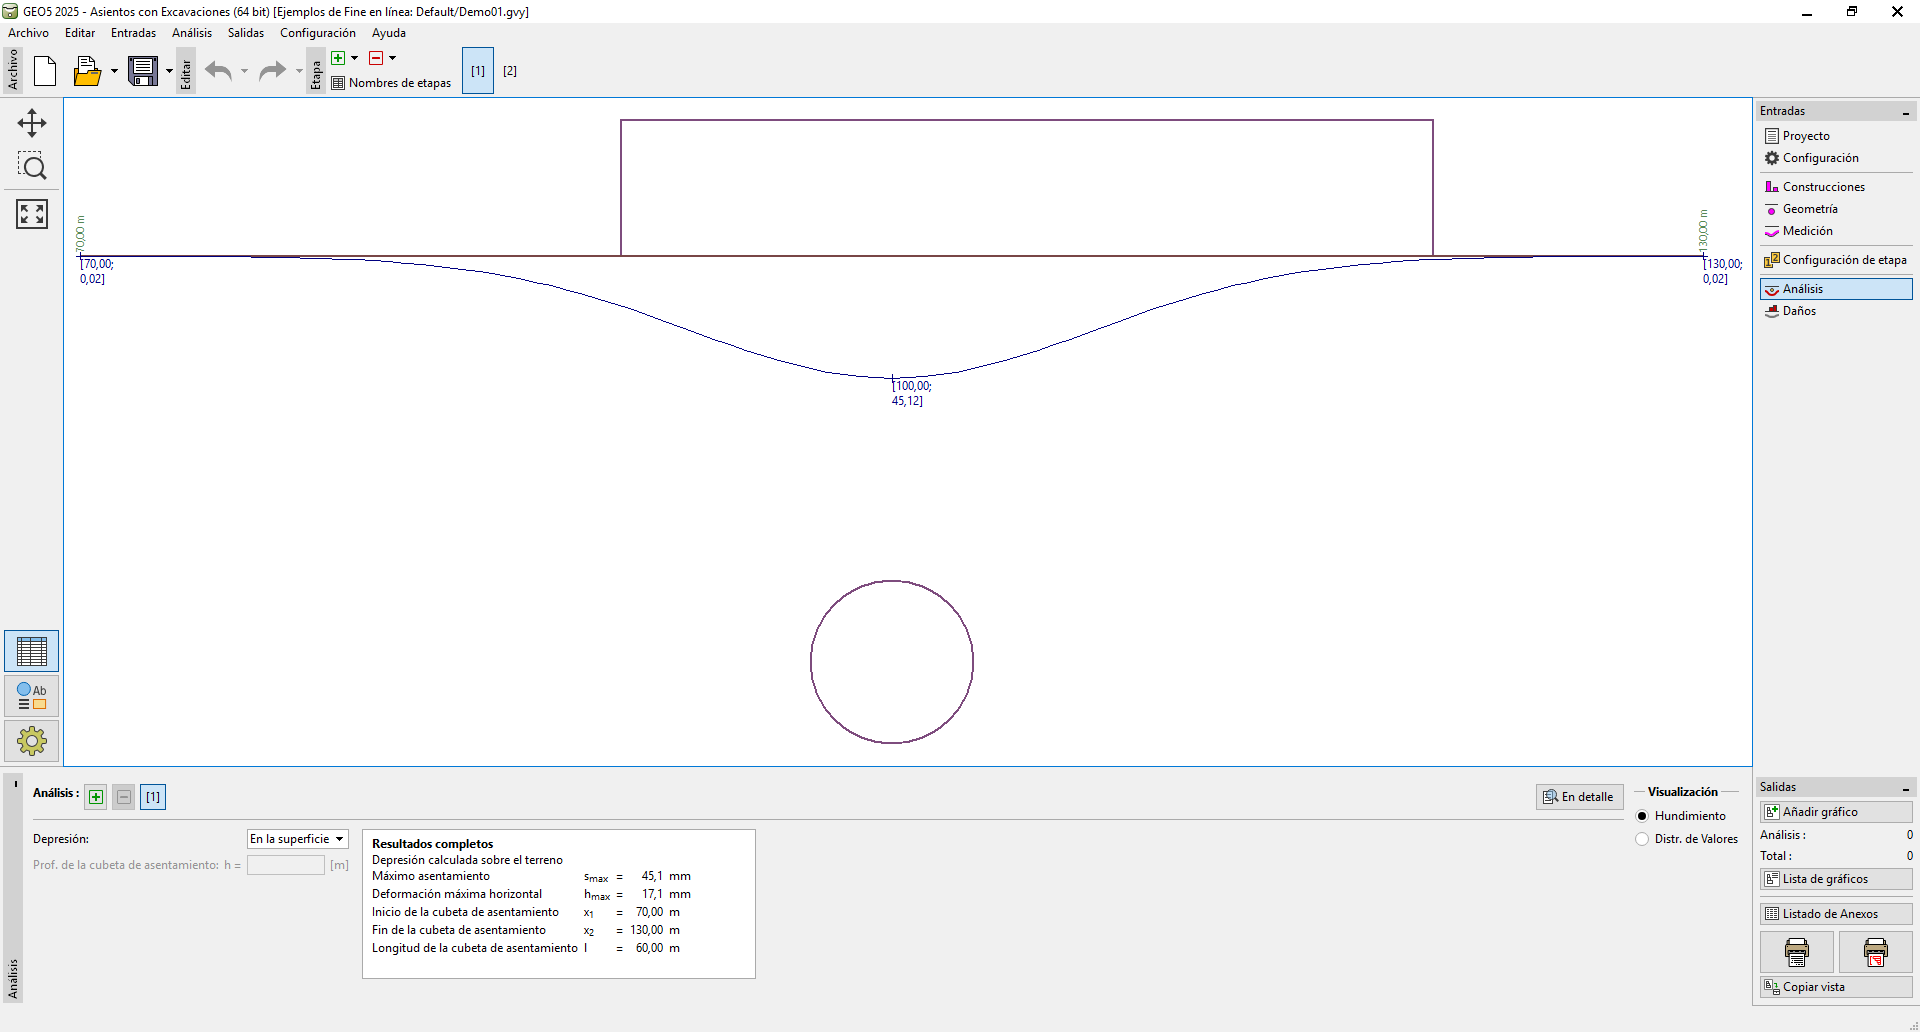Screen dimensions: 1920x1032
Task: Switch to construction stage [2]
Action: (x=510, y=71)
